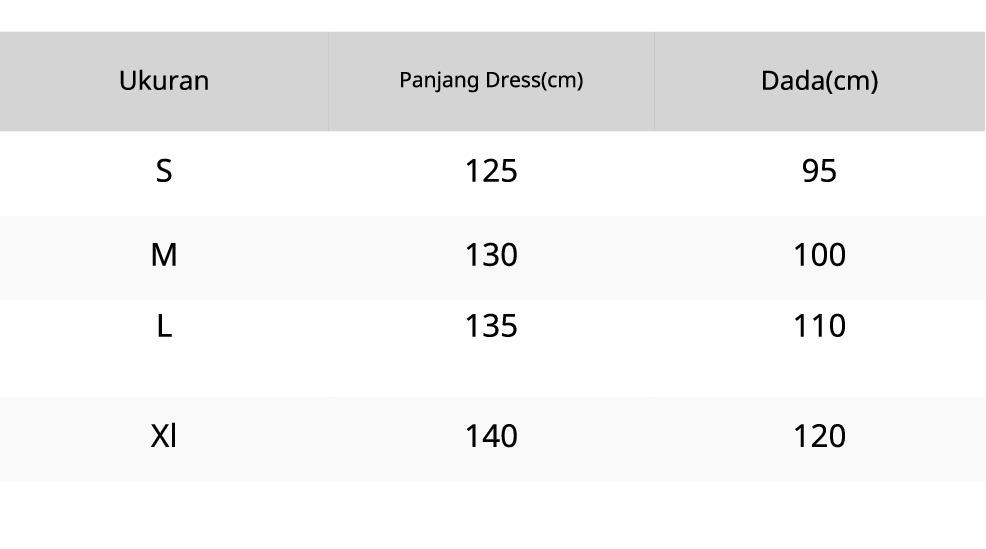Select dress length value 130
Viewport: 986px width, 549px height.
(491, 255)
